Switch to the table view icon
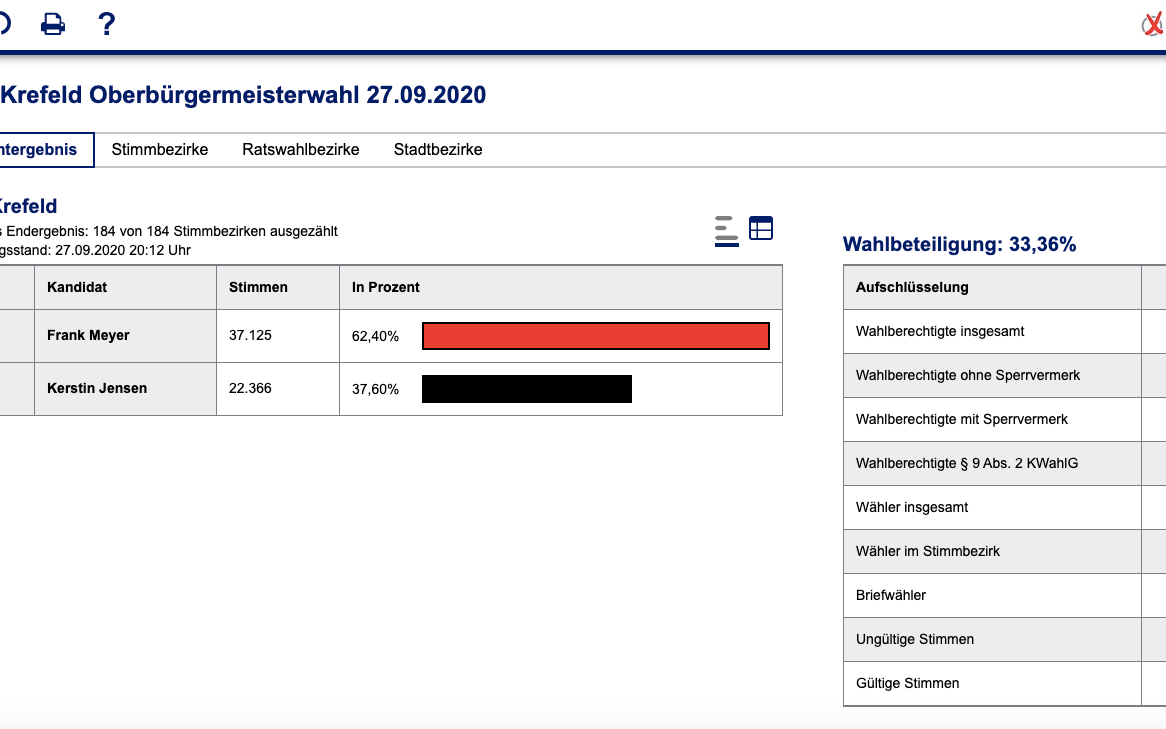The image size is (1166, 729). (x=761, y=229)
